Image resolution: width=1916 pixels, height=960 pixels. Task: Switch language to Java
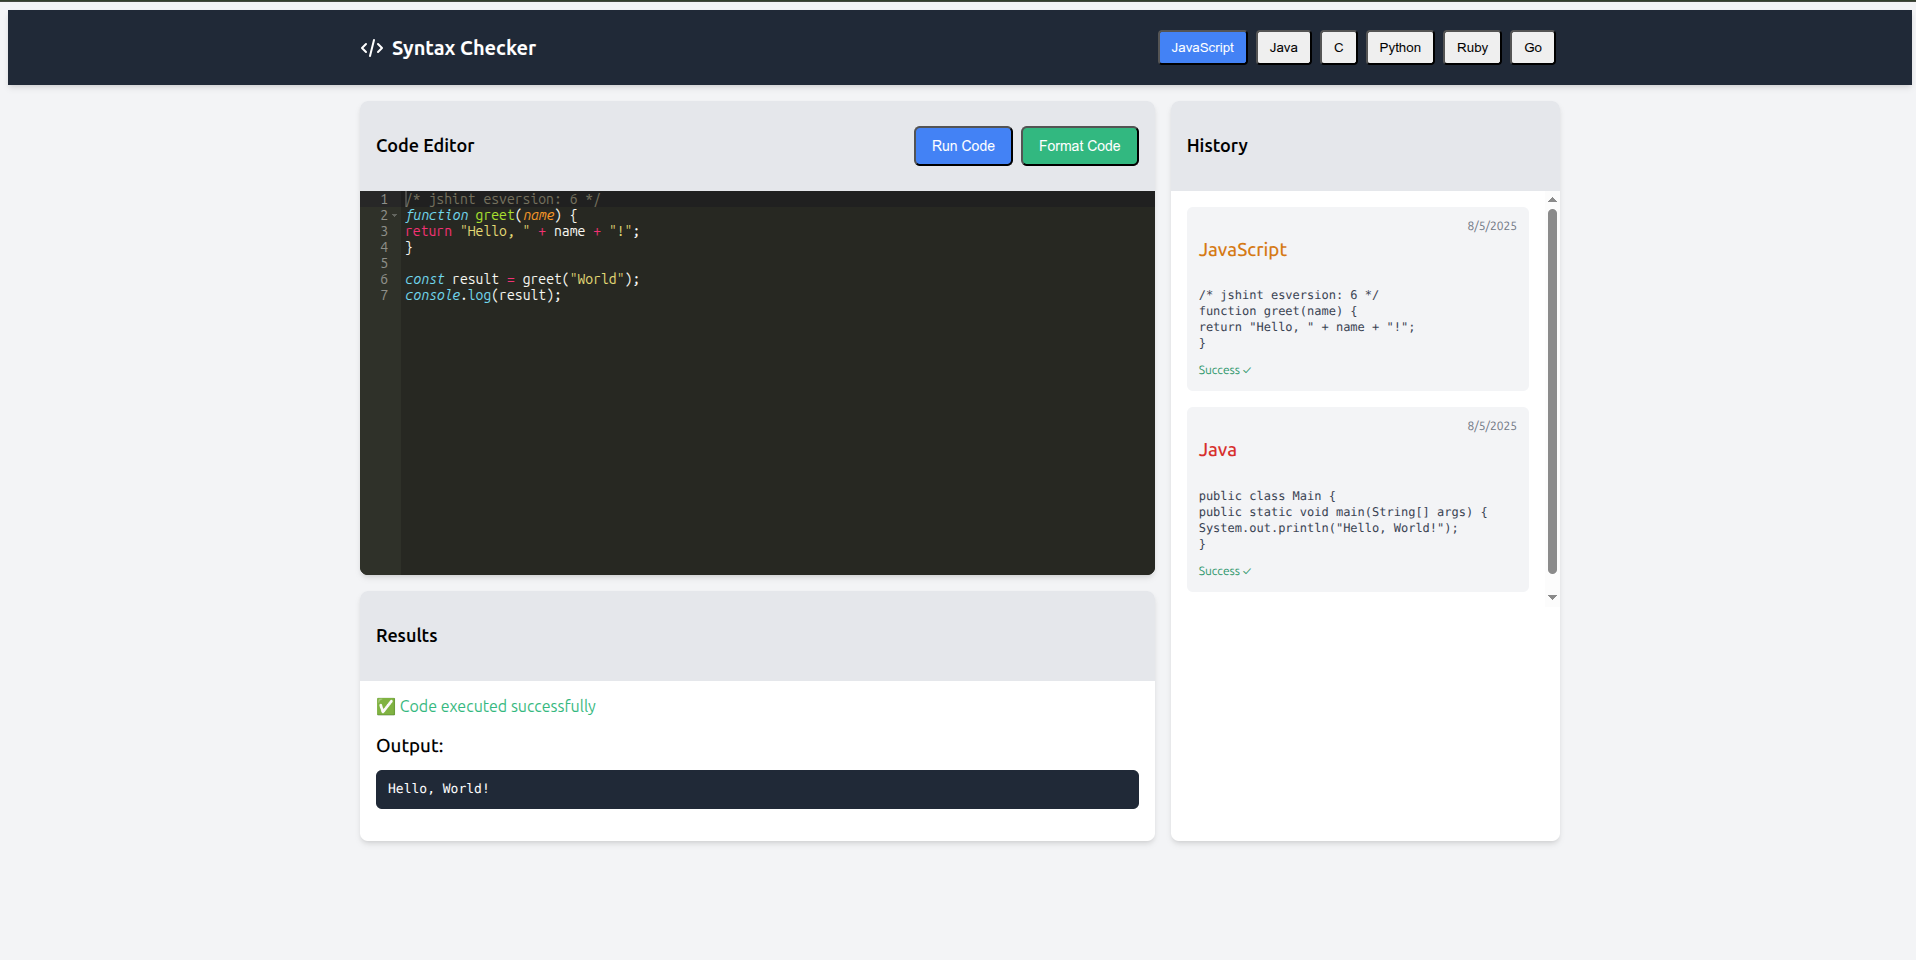[1283, 48]
